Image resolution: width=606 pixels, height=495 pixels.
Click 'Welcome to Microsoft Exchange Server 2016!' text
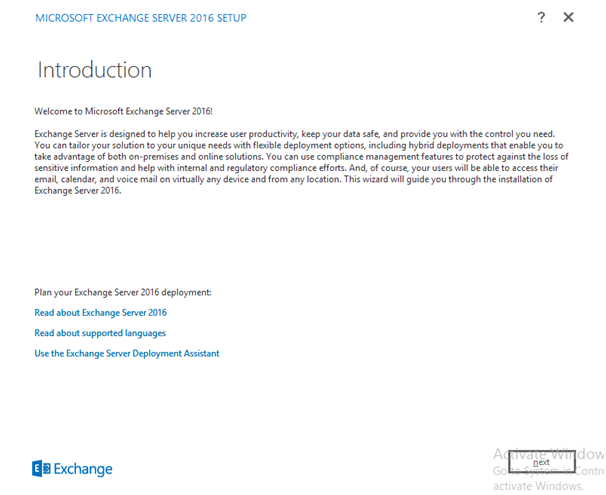tap(124, 111)
